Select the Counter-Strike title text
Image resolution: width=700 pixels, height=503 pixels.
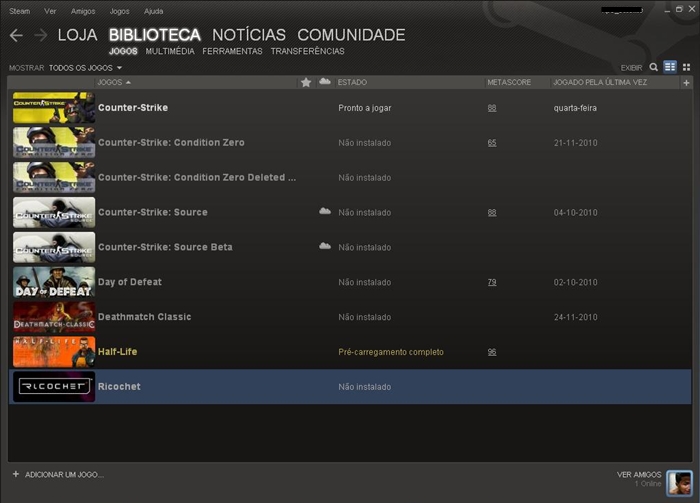[133, 108]
